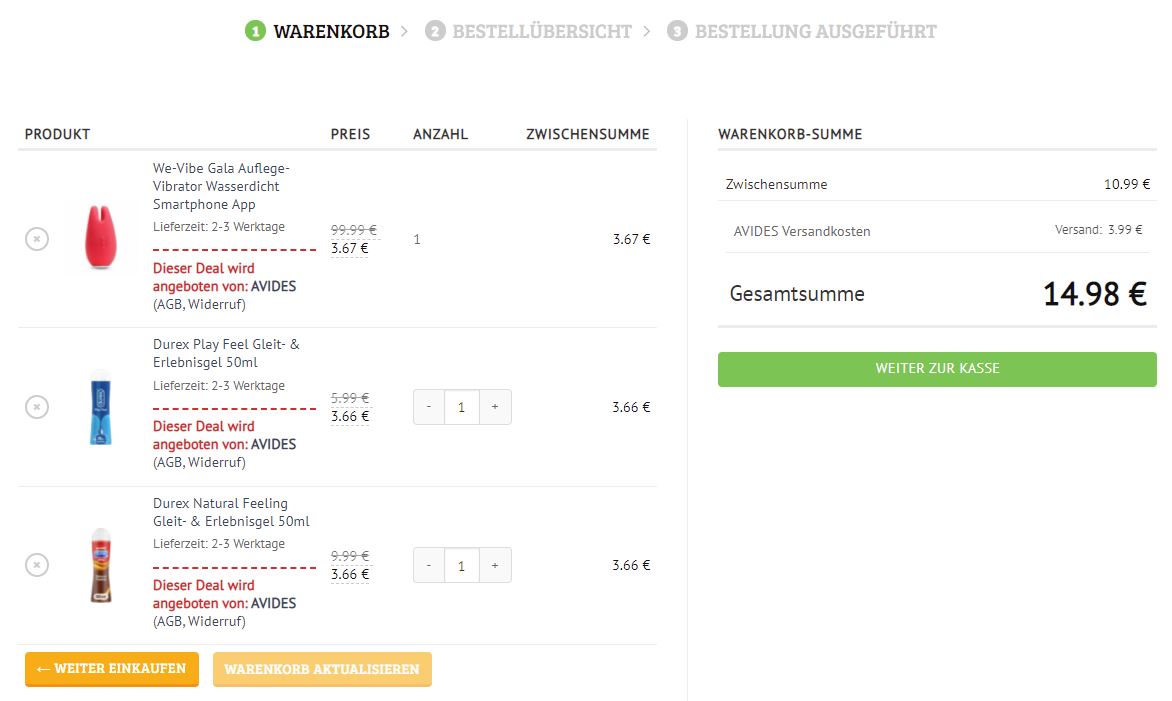
Task: Remove Durex Natural Feeling gel from cart
Action: point(37,565)
